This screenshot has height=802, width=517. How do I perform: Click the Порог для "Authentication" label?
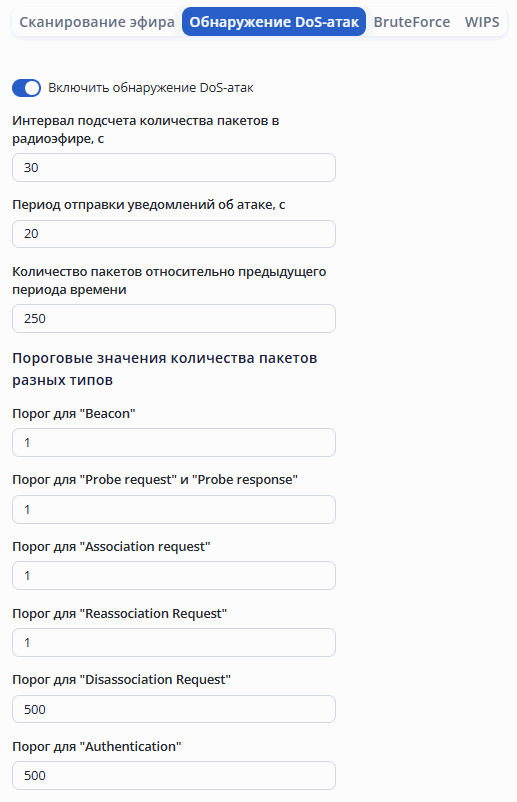97,746
